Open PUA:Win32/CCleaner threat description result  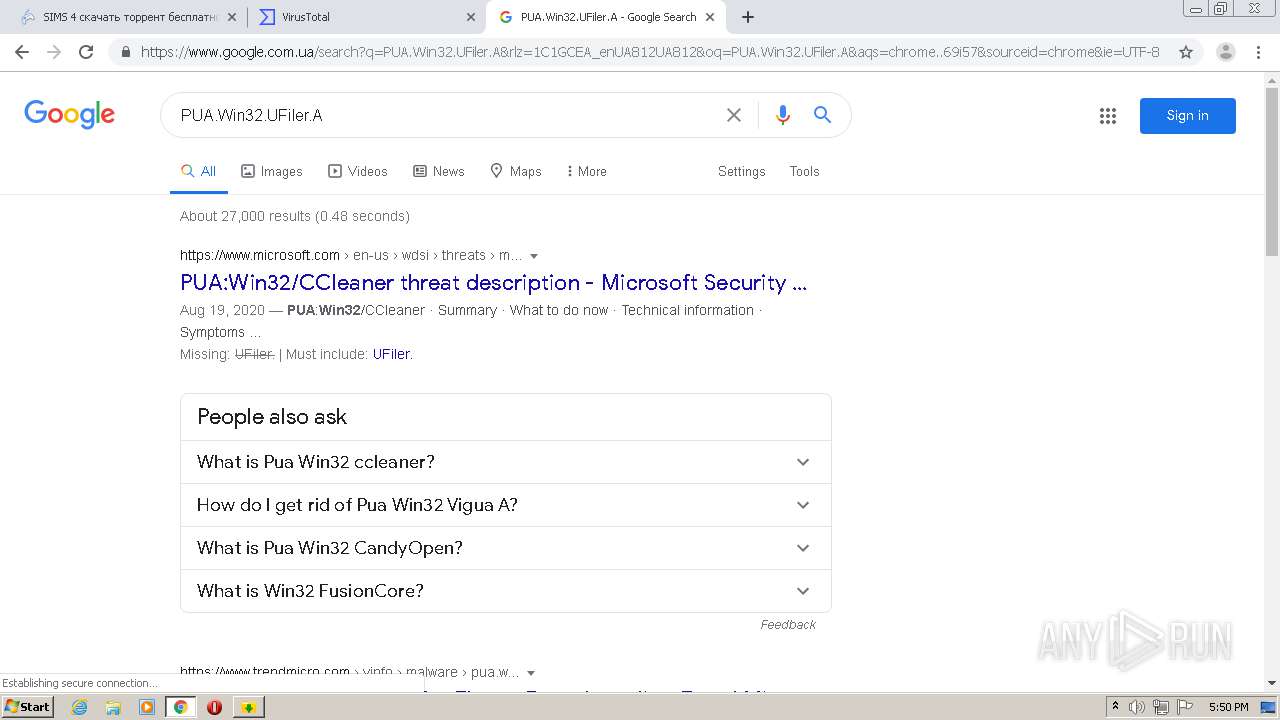point(493,282)
